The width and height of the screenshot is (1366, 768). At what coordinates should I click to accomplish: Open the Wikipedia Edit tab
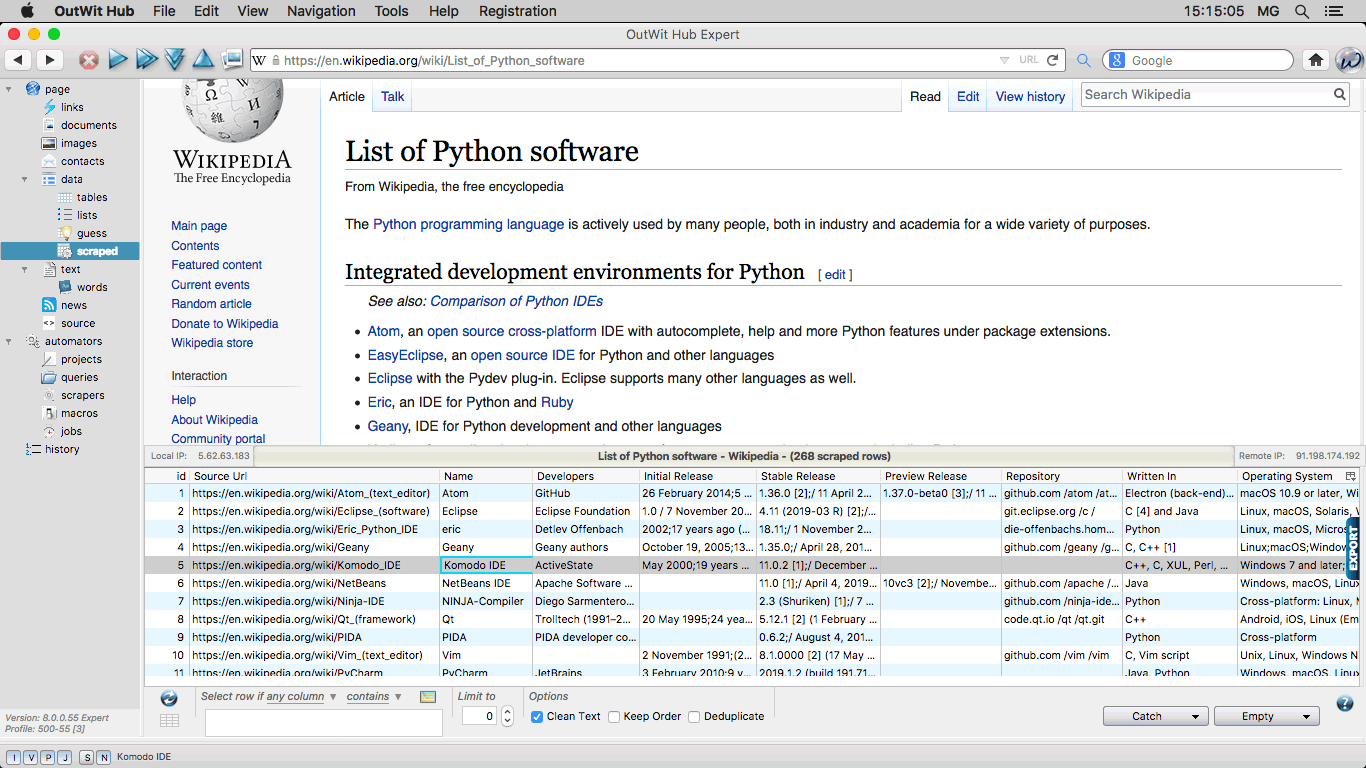pyautogui.click(x=968, y=96)
